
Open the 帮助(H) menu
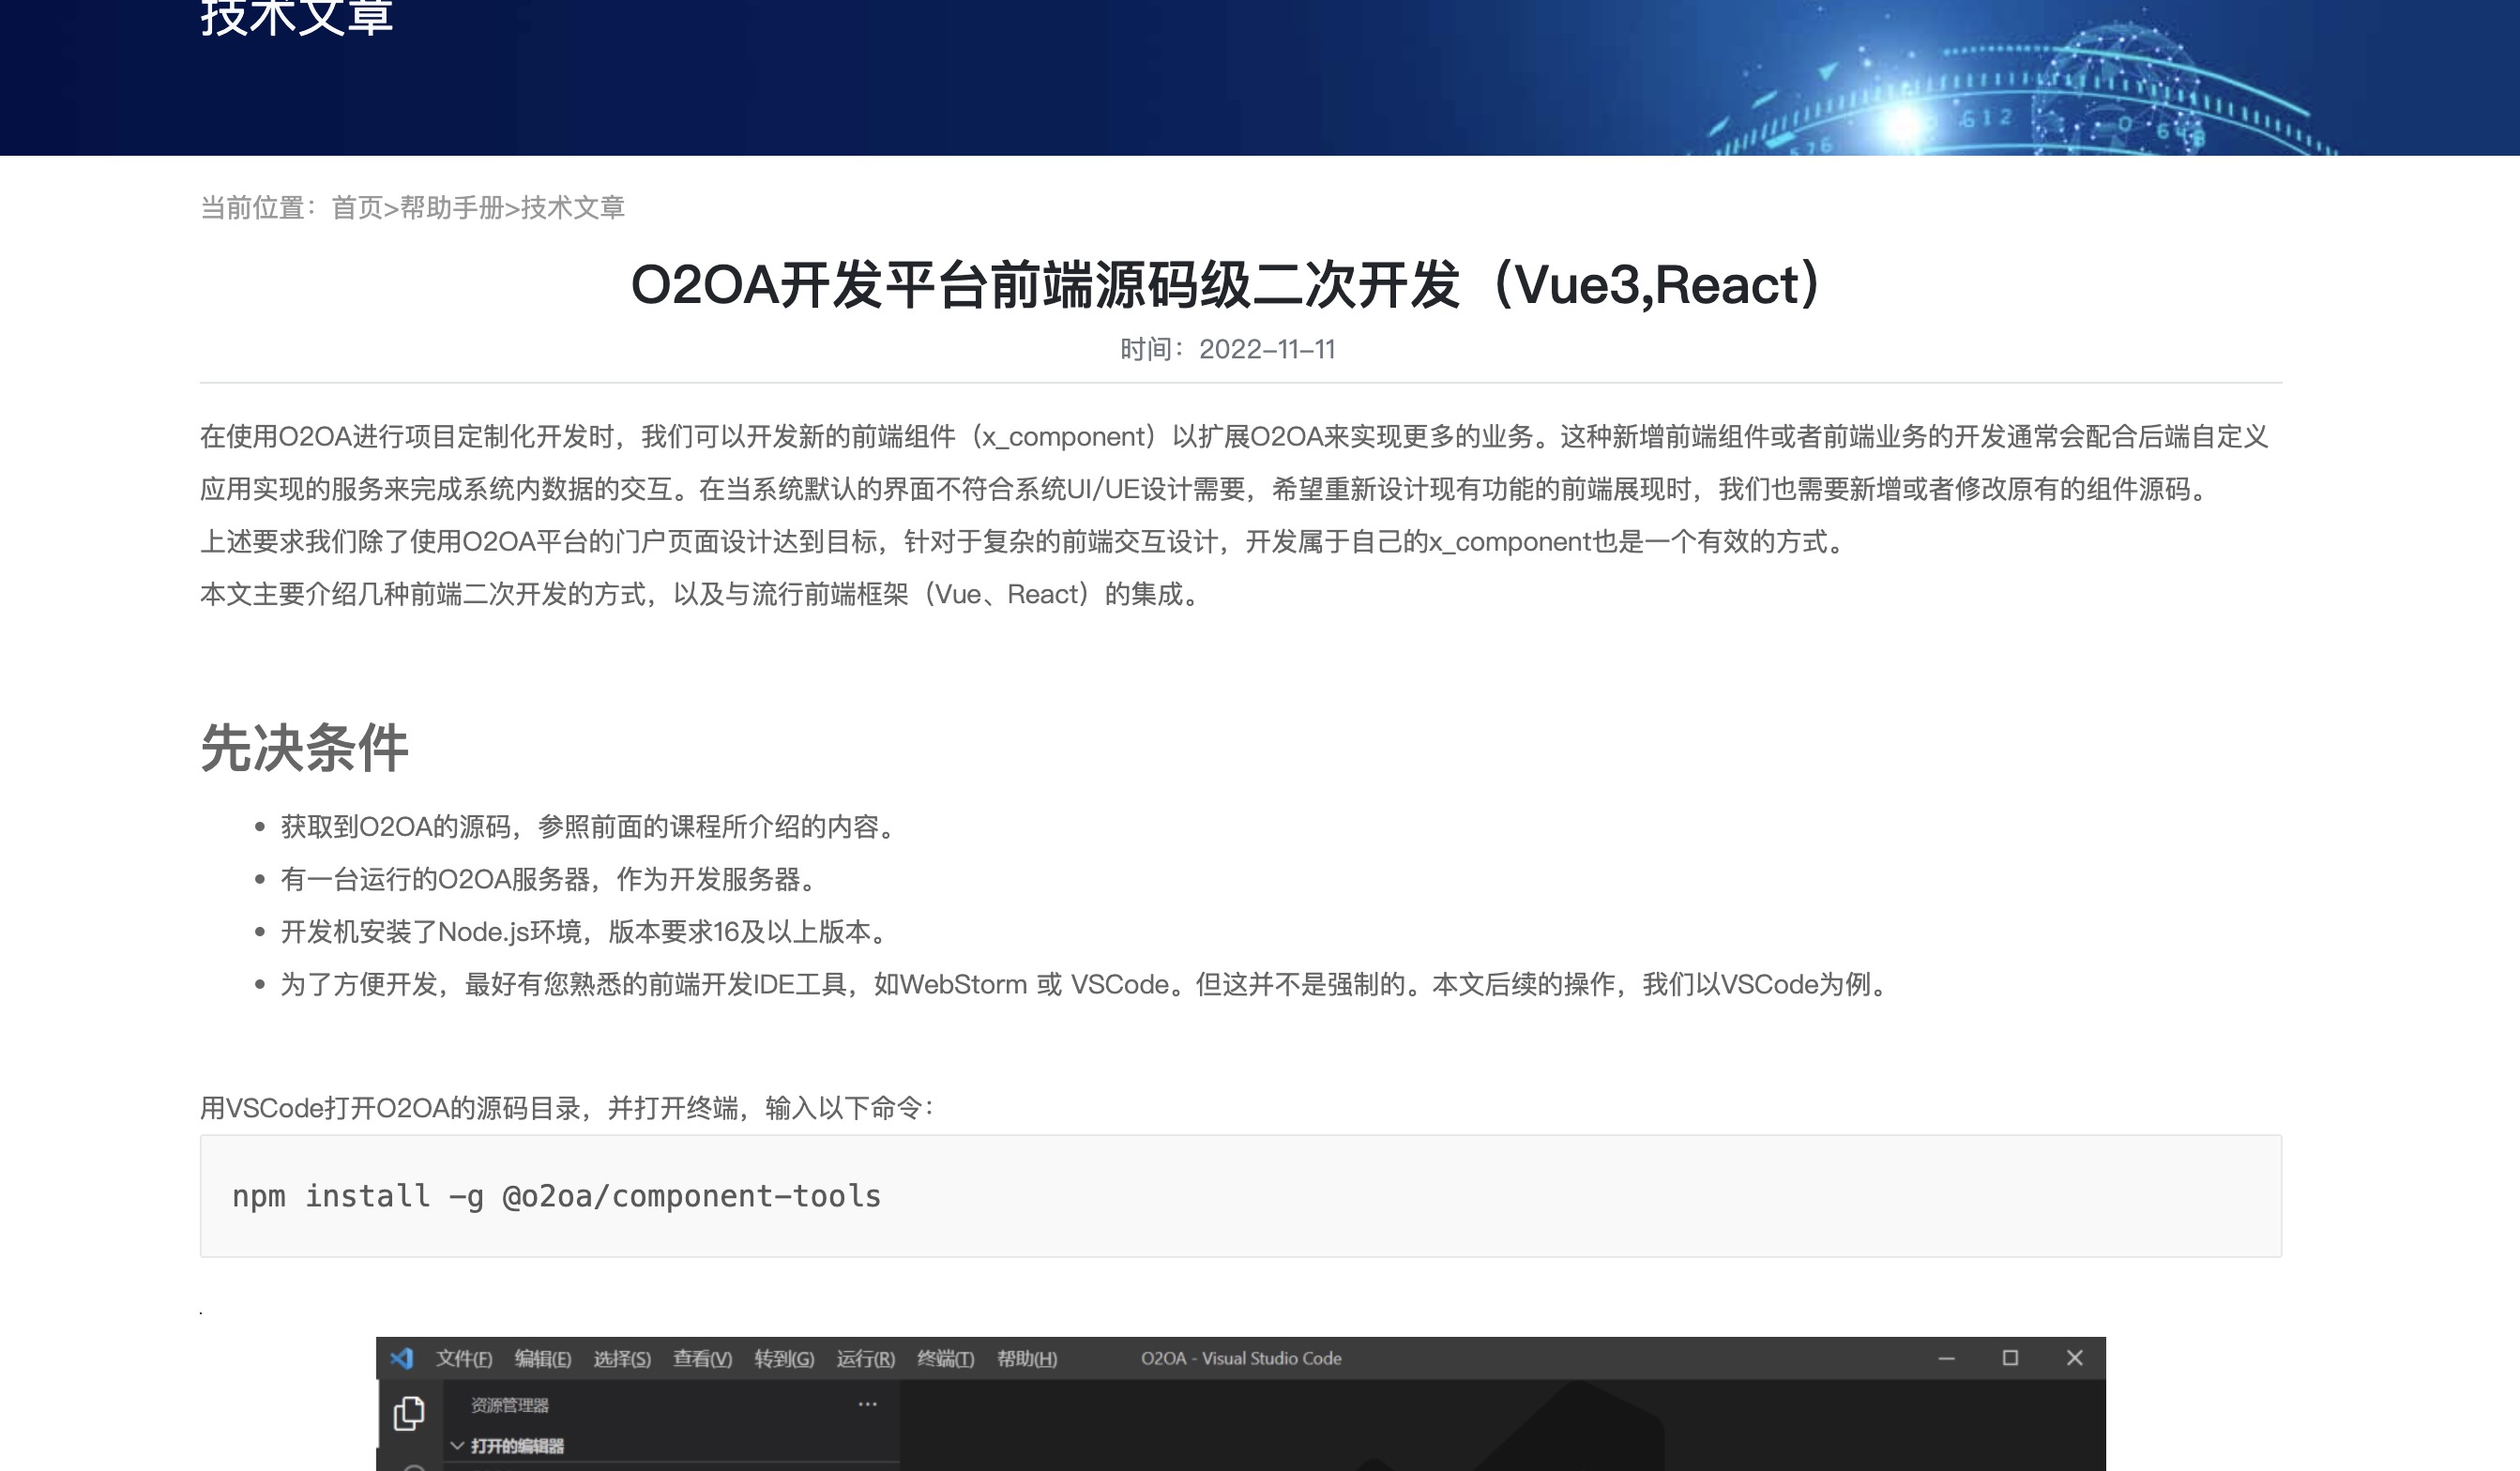click(x=1027, y=1359)
